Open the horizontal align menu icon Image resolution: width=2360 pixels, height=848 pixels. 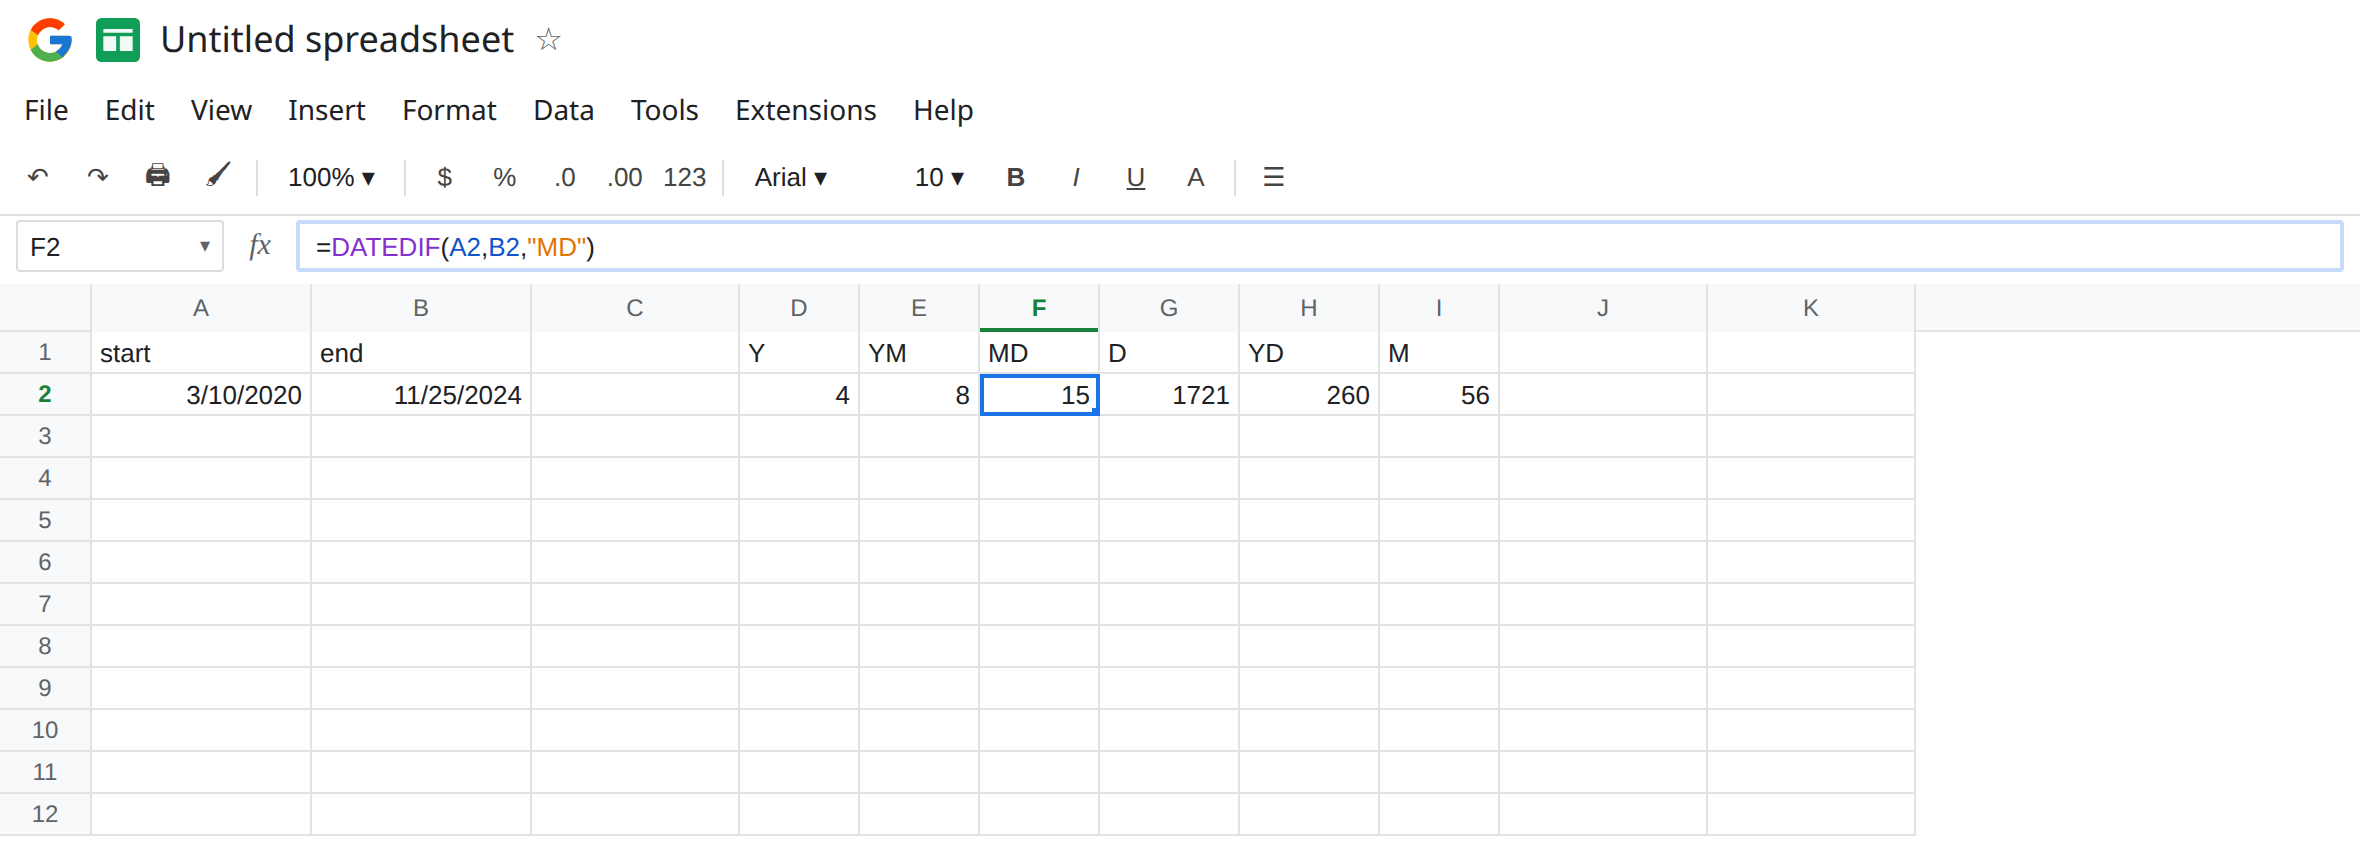tap(1273, 177)
